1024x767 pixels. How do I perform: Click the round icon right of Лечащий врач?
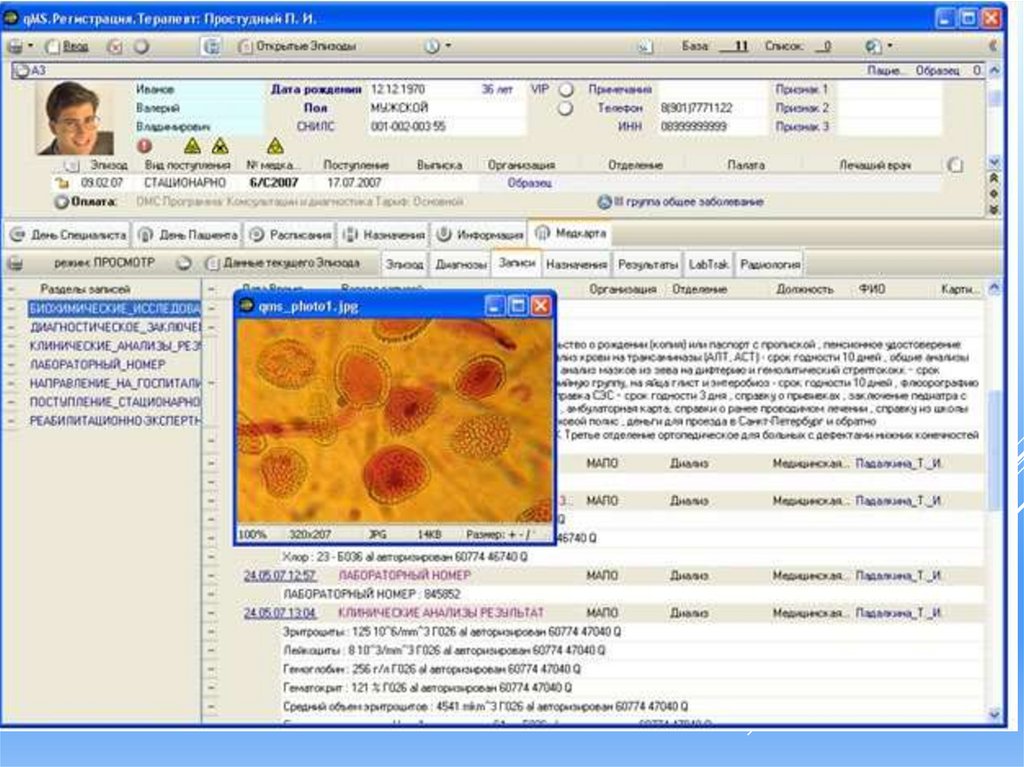955,165
